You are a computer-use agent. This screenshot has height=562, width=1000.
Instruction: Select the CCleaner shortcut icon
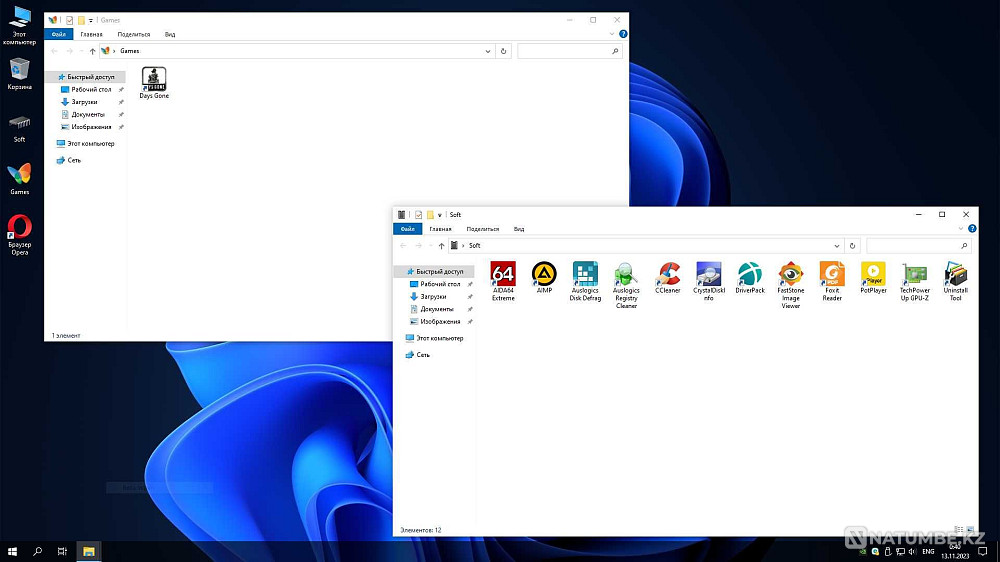(x=668, y=277)
